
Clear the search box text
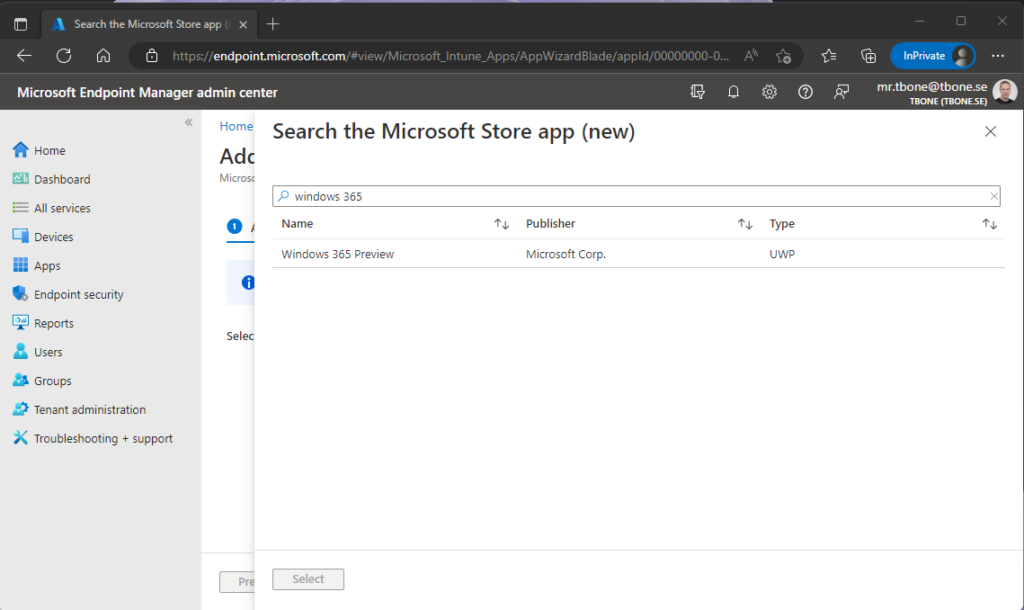tap(993, 196)
